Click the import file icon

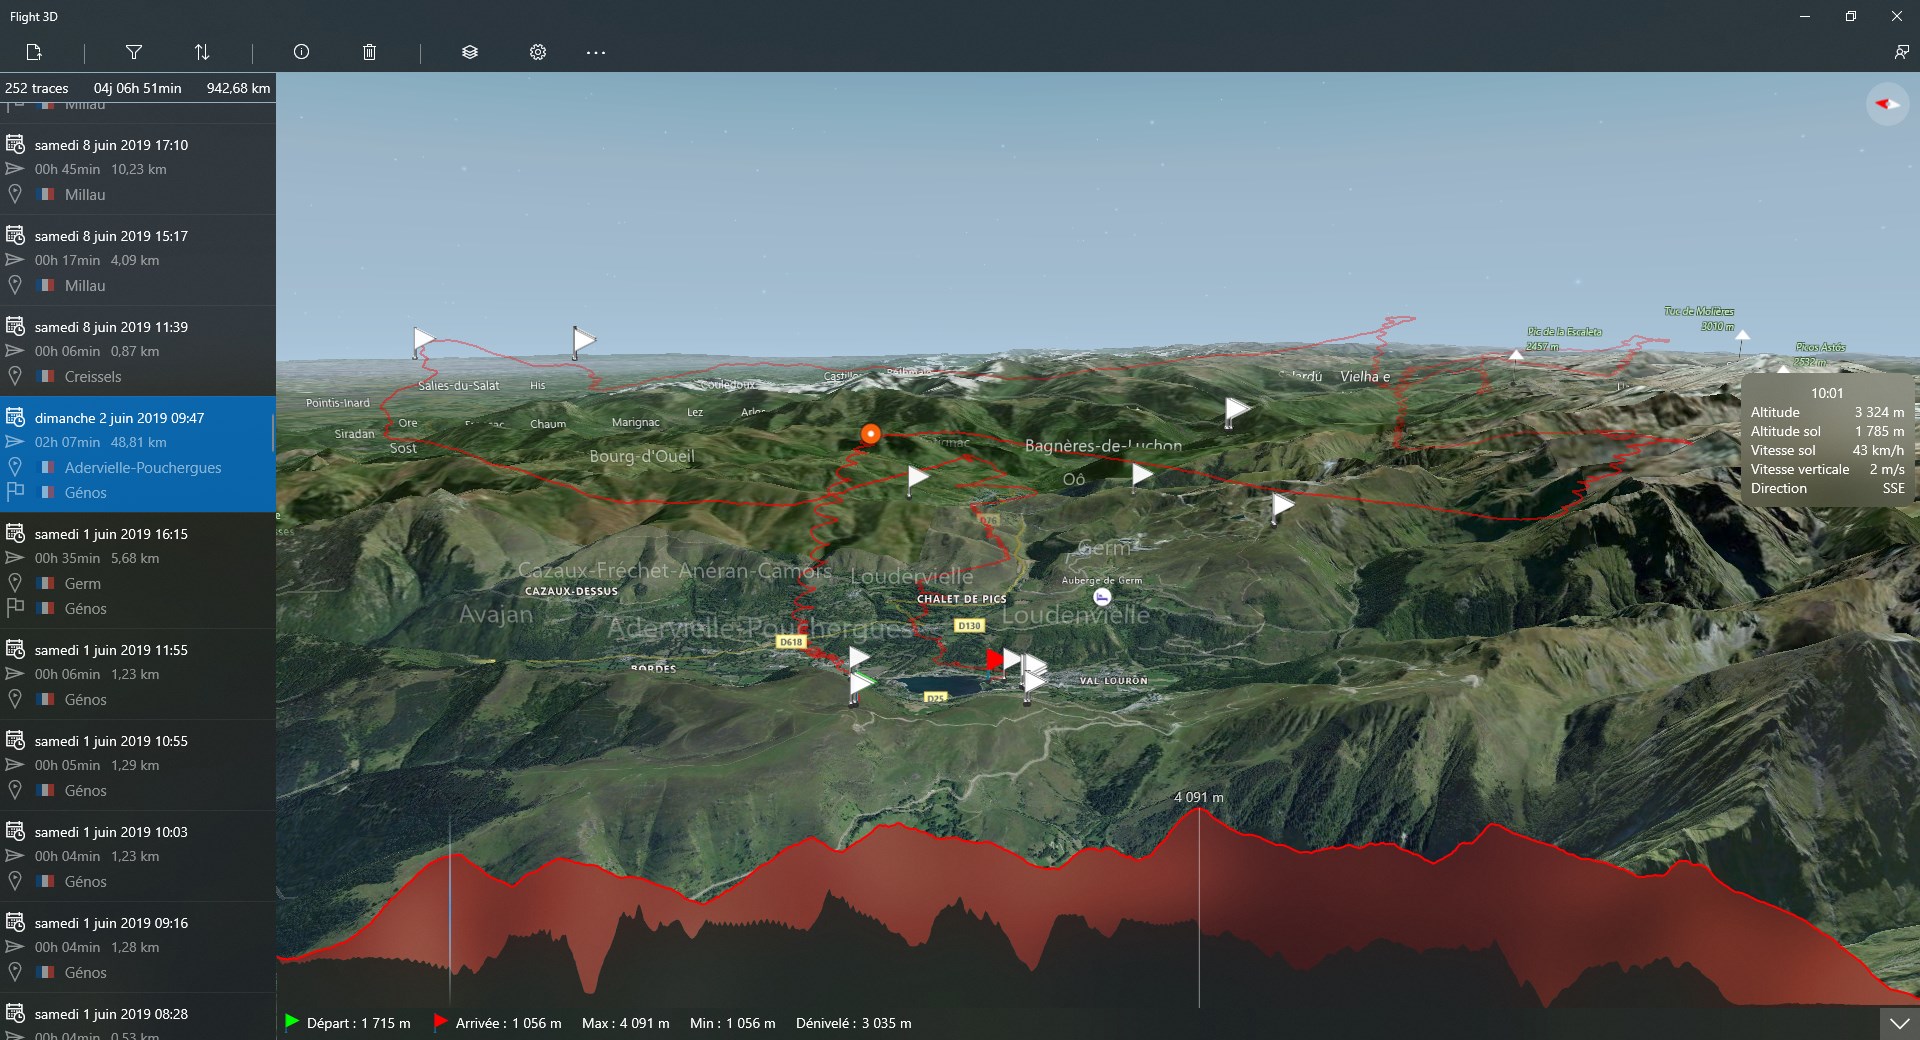[34, 52]
